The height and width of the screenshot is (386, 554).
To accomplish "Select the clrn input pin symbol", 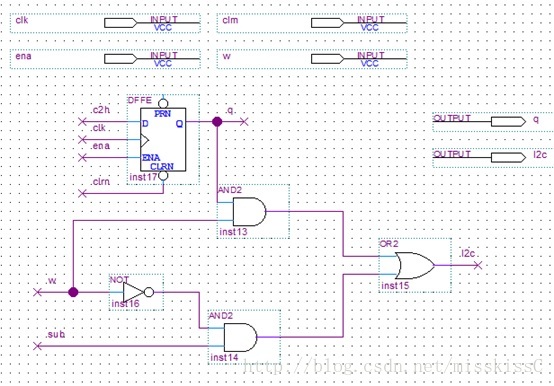I will click(x=328, y=23).
